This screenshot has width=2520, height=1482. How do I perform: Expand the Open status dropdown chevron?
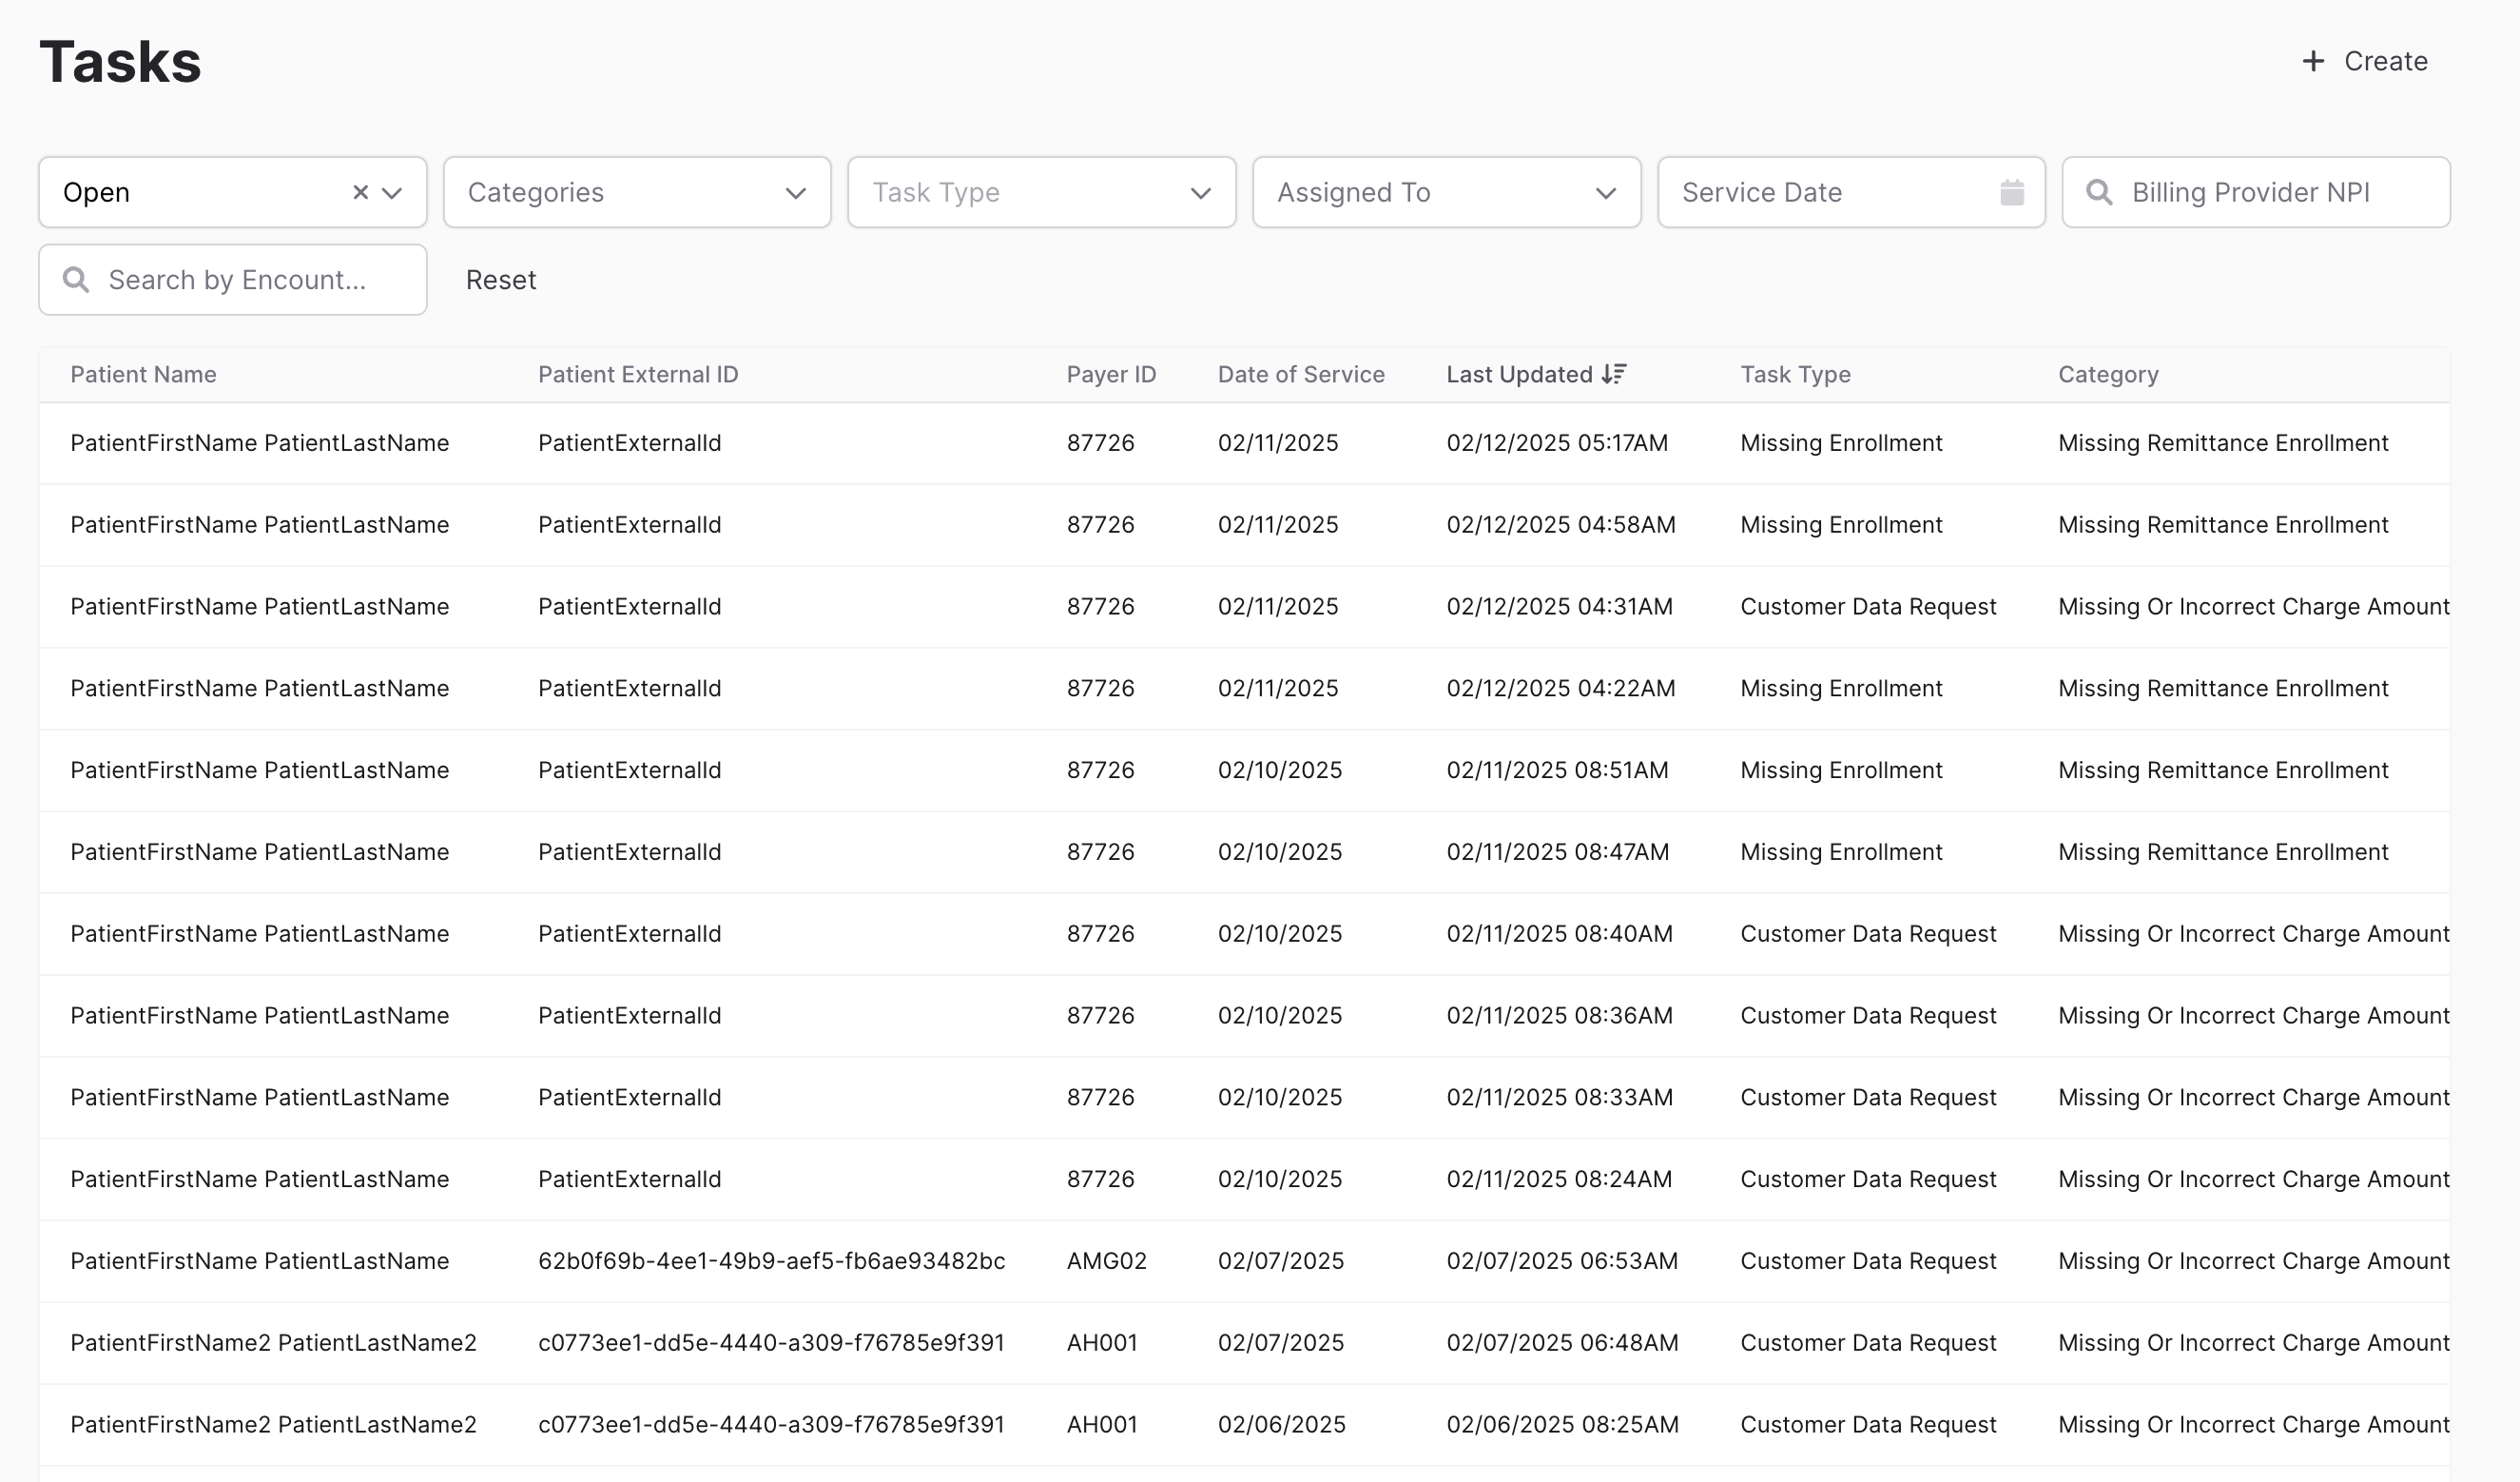(393, 192)
